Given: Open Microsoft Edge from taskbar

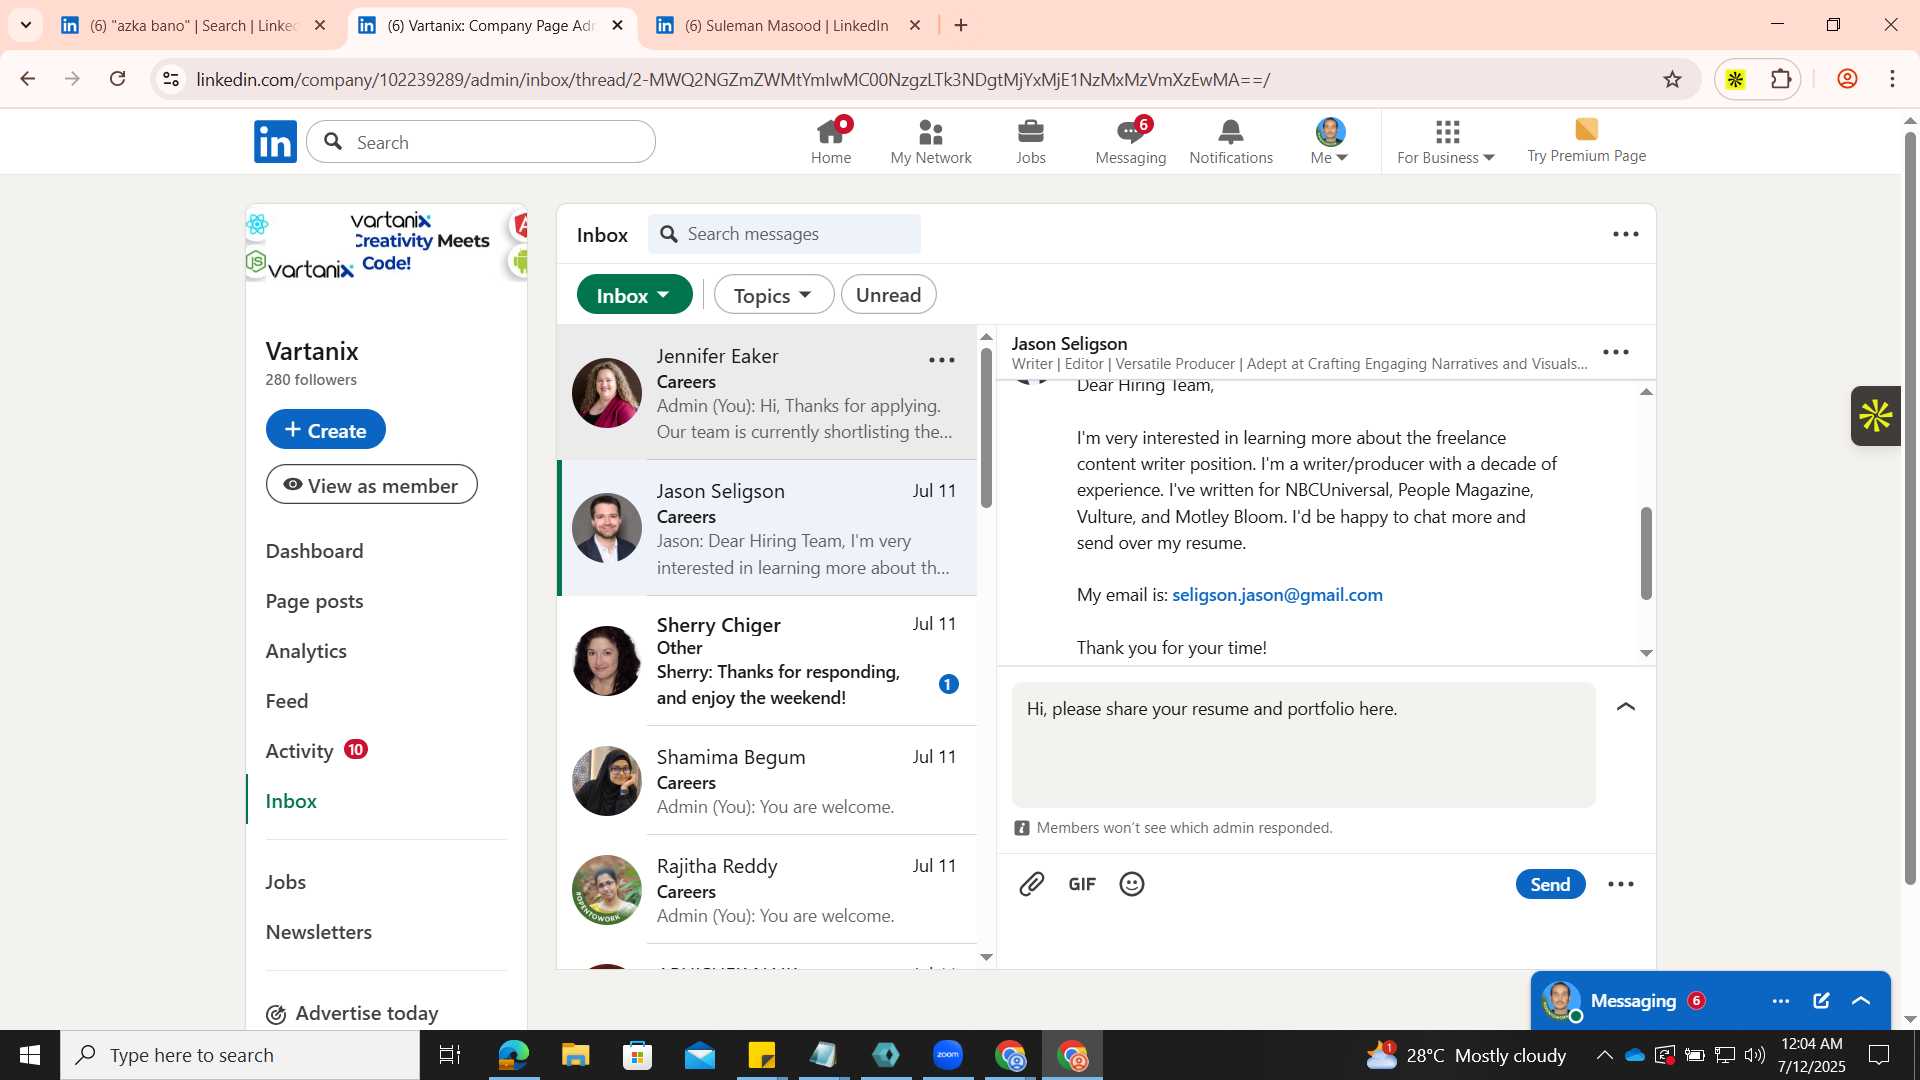Looking at the screenshot, I should point(513,1055).
